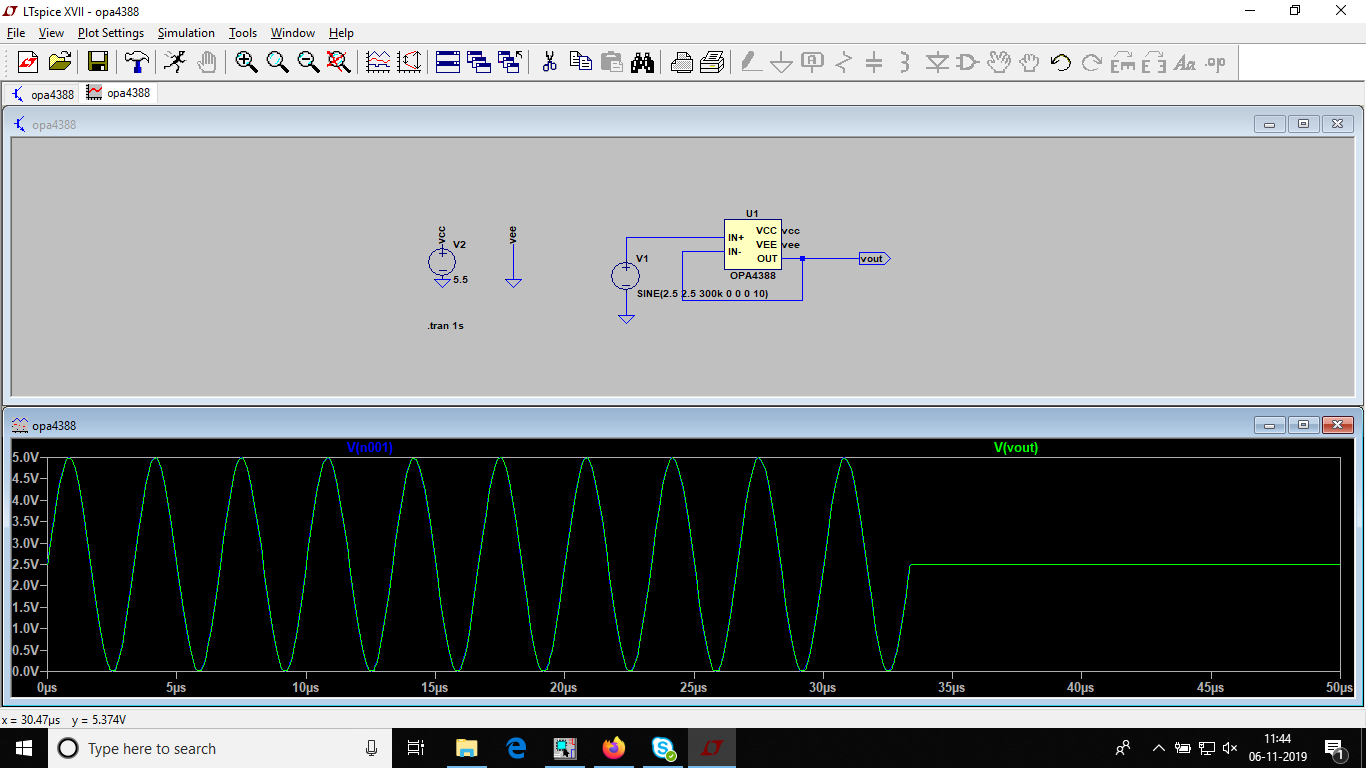The height and width of the screenshot is (768, 1366).
Task: Maximize the opa4388 schematic window
Action: pos(1303,124)
